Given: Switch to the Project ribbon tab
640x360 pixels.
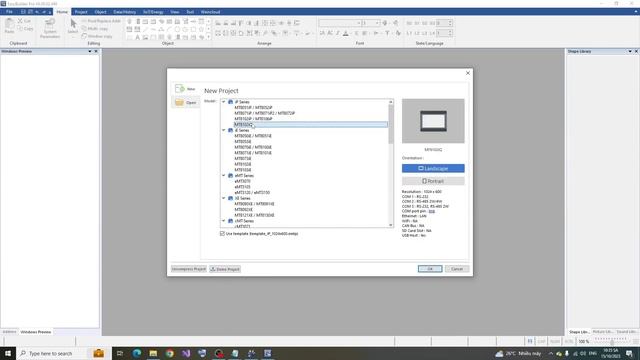Looking at the screenshot, I should (81, 12).
